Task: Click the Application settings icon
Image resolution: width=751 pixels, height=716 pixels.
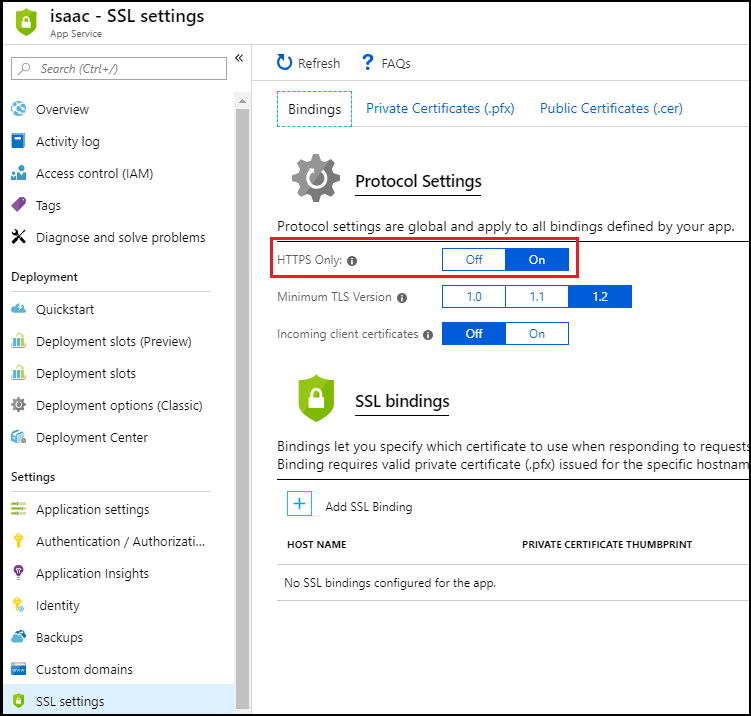Action: [18, 509]
